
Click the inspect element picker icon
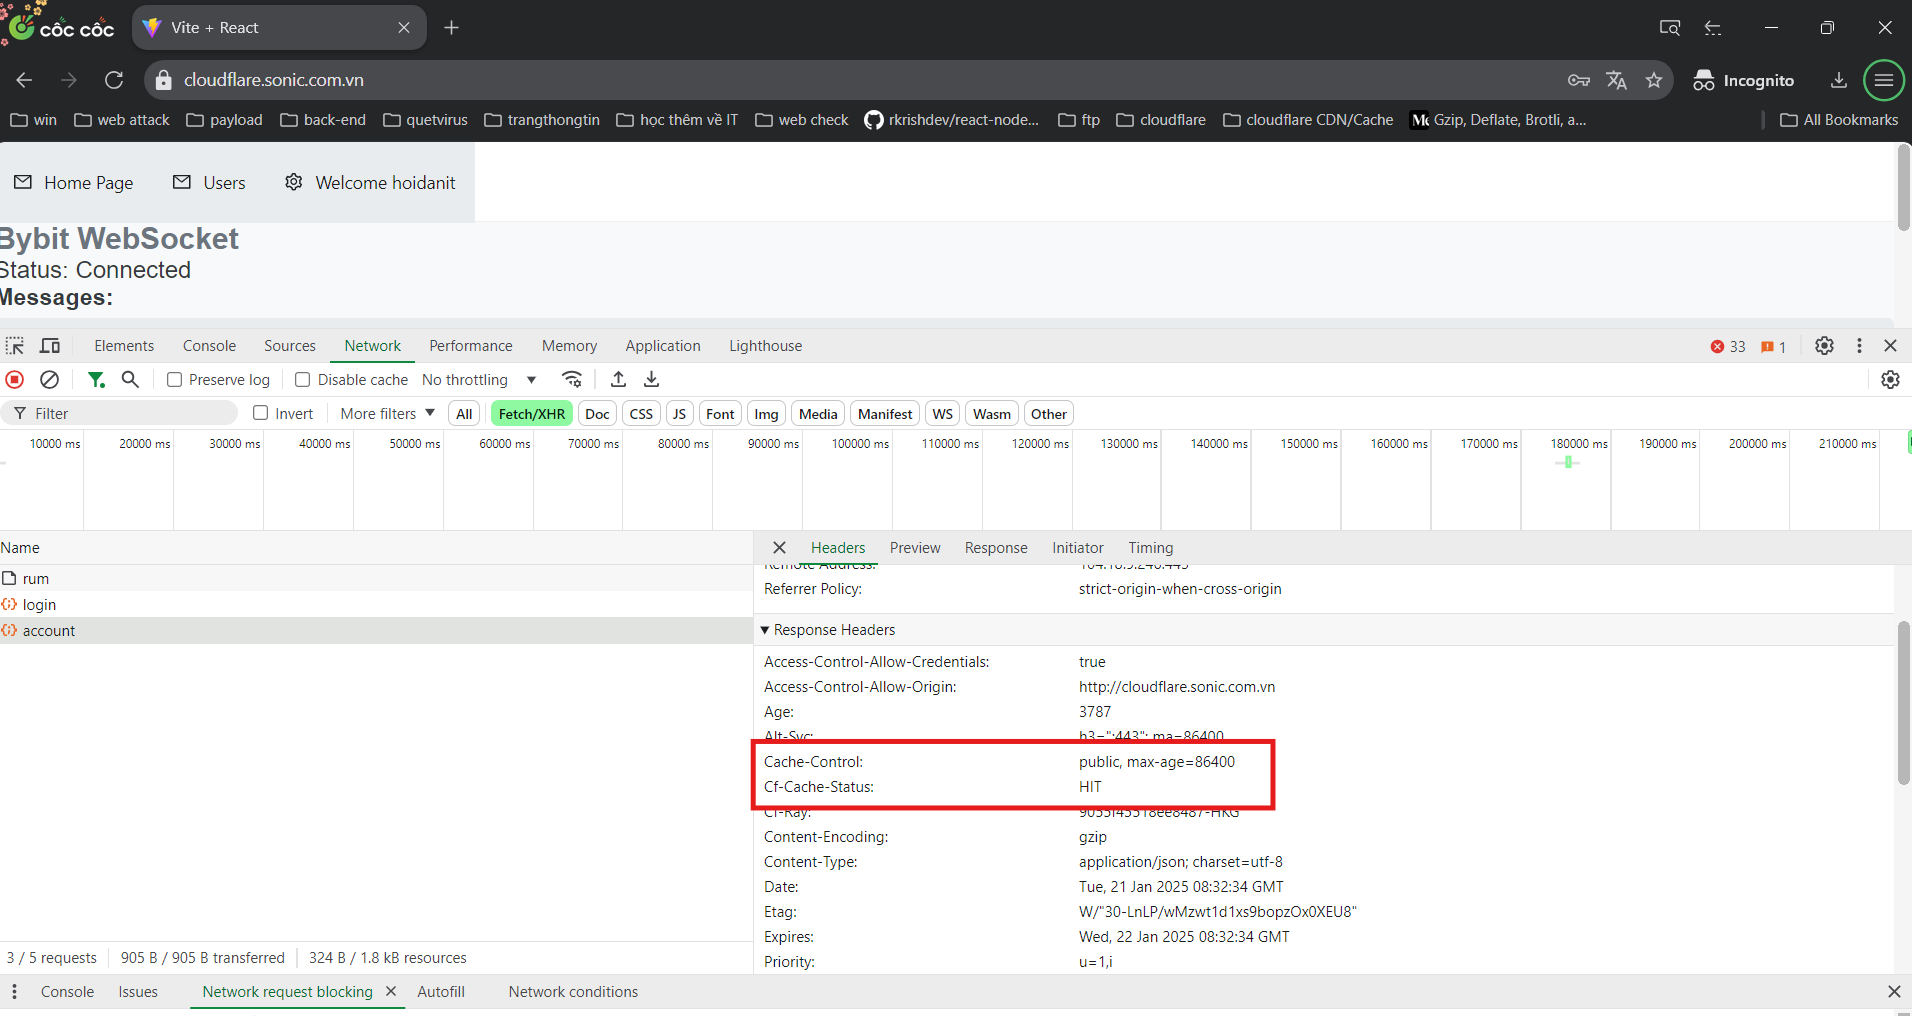coord(15,346)
